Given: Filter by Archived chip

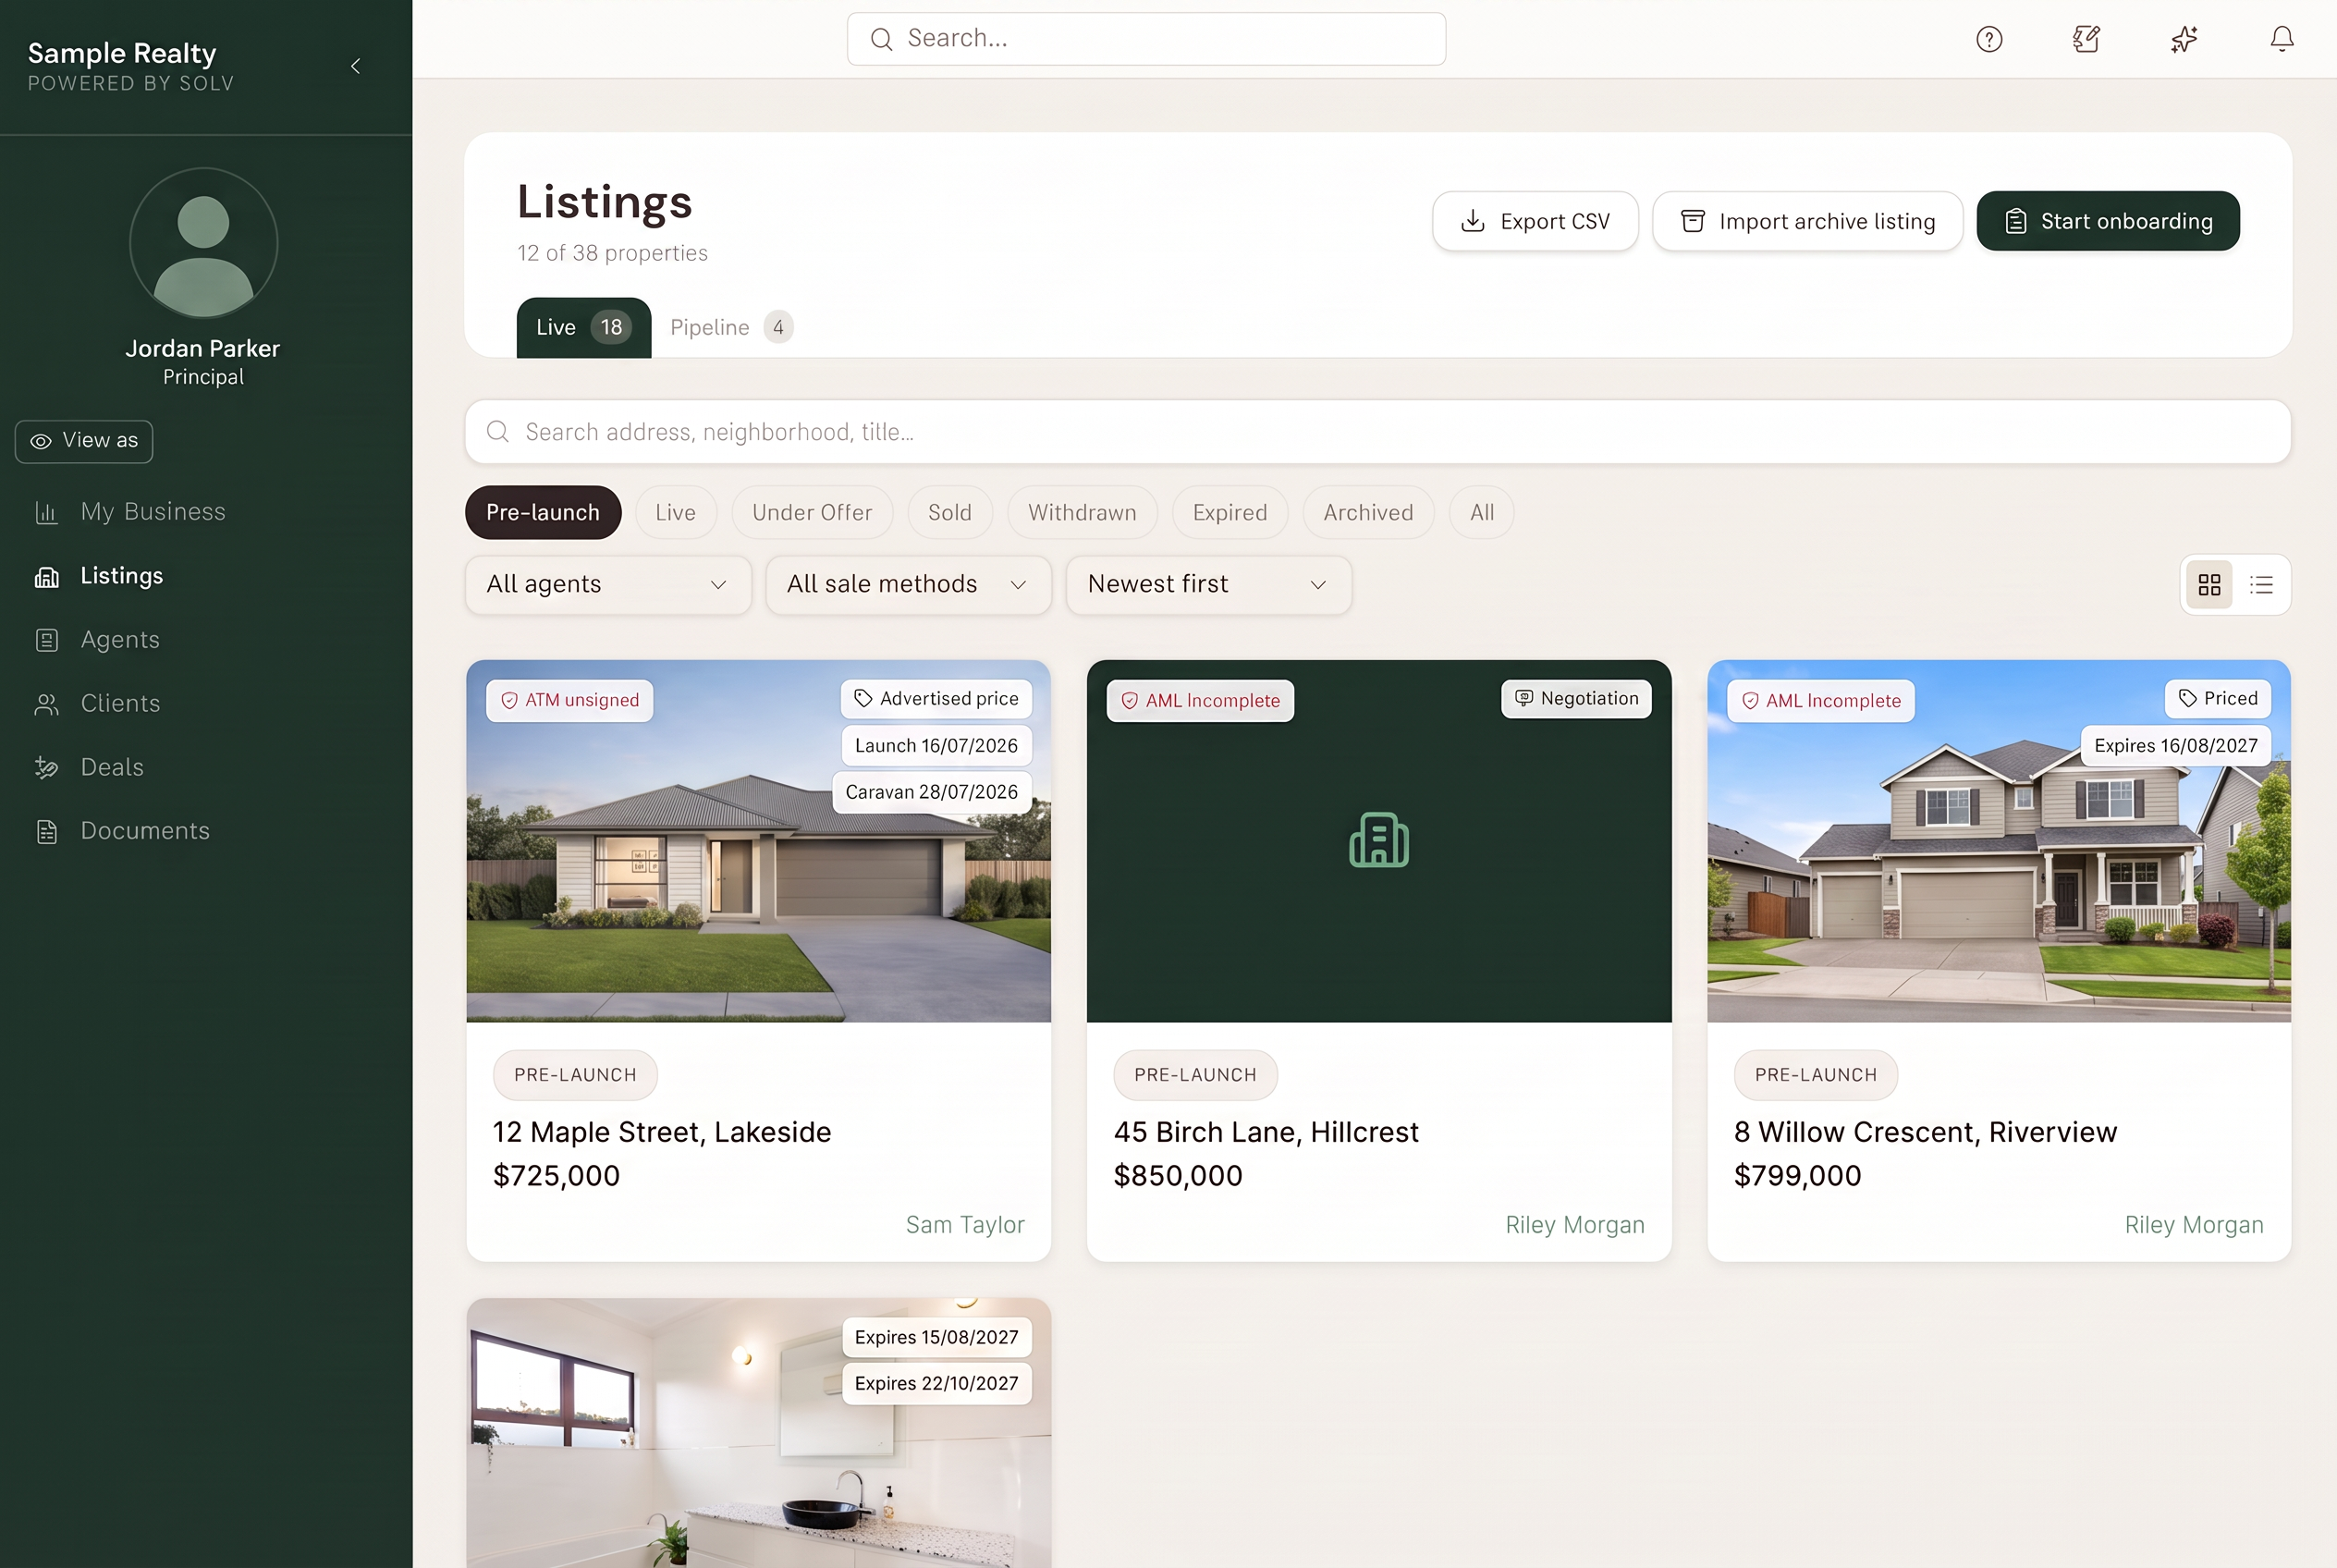Looking at the screenshot, I should (1368, 512).
